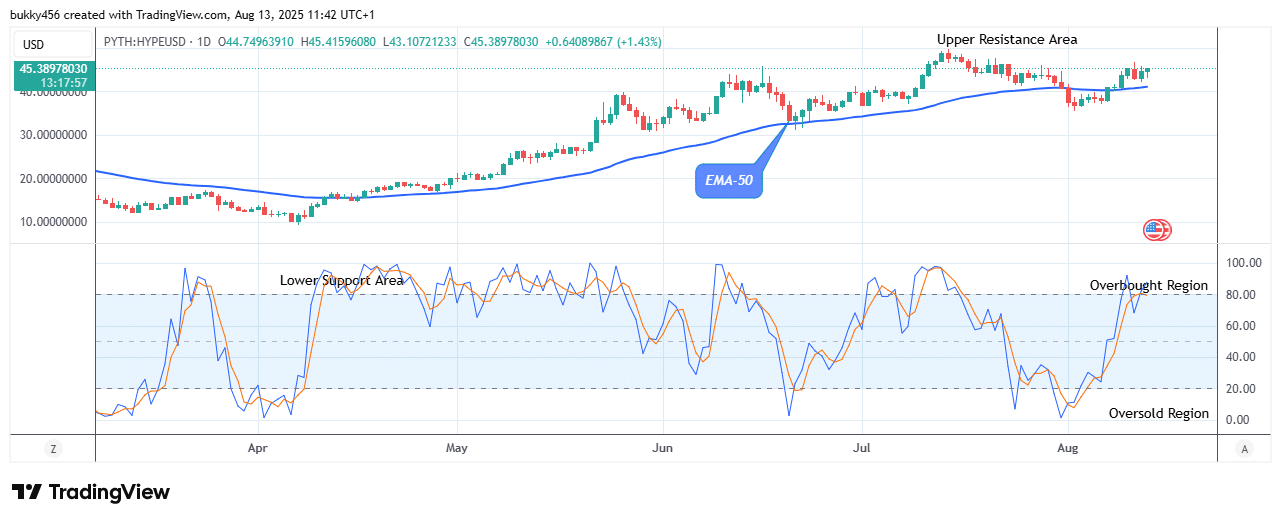Click the A auto-scale button at bottom-right

1243,448
